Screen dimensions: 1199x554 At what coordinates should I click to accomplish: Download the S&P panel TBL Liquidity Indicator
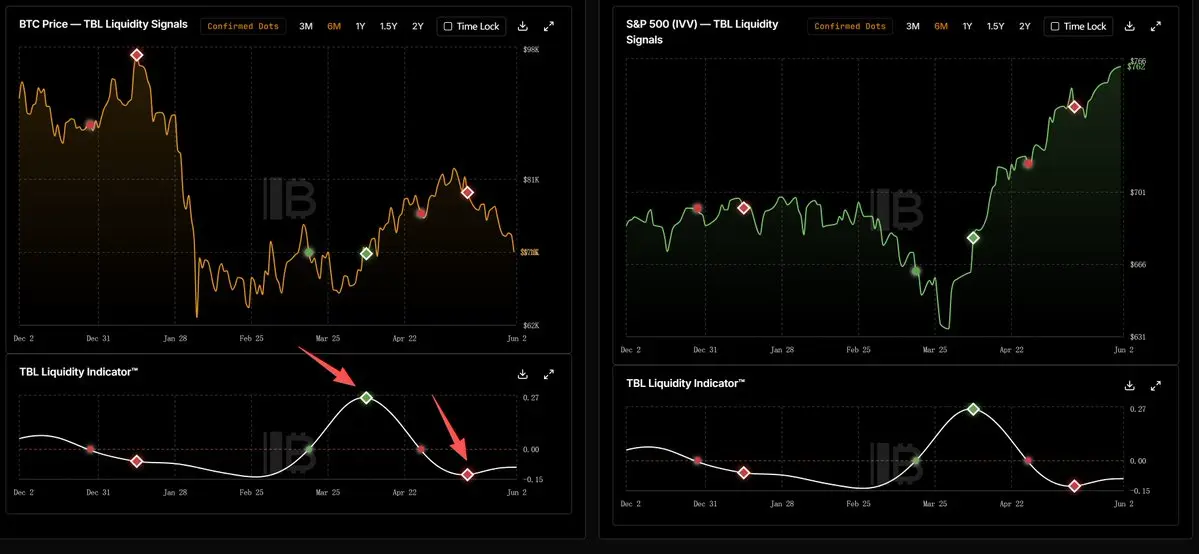click(1129, 386)
